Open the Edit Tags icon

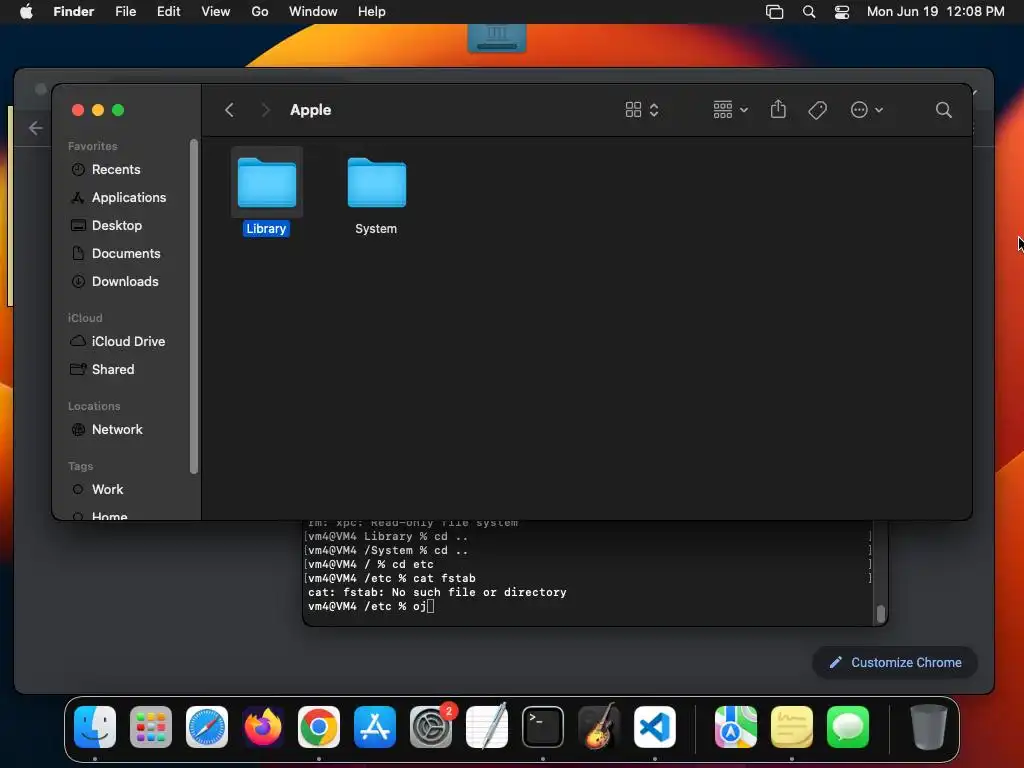[817, 110]
